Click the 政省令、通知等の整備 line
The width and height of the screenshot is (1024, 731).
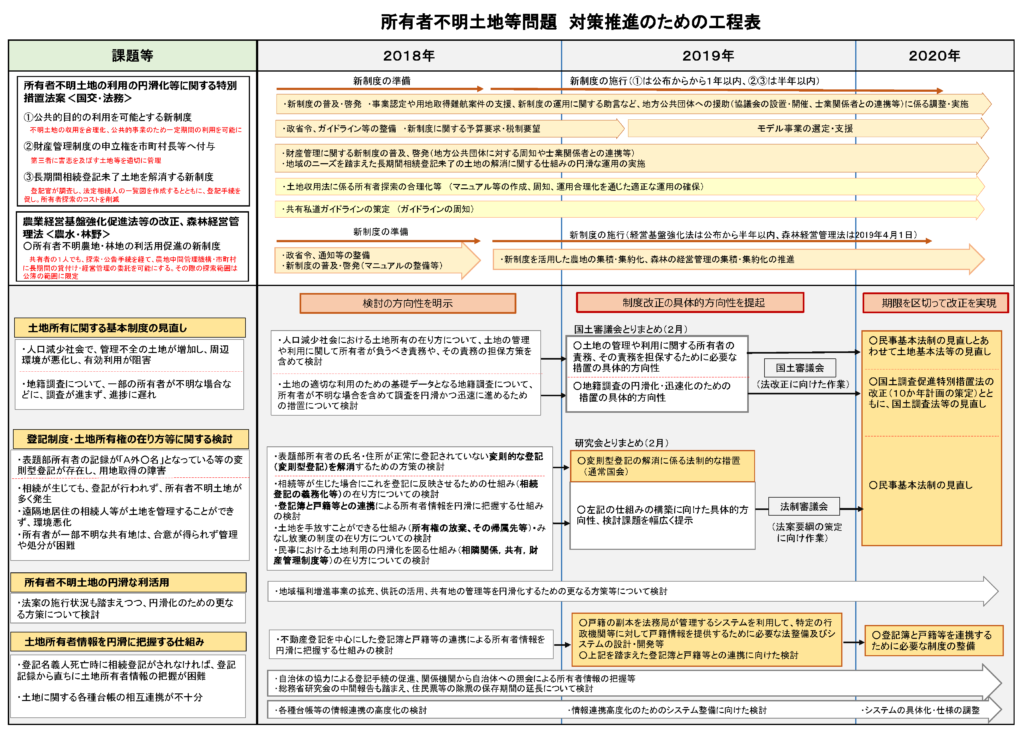click(326, 255)
